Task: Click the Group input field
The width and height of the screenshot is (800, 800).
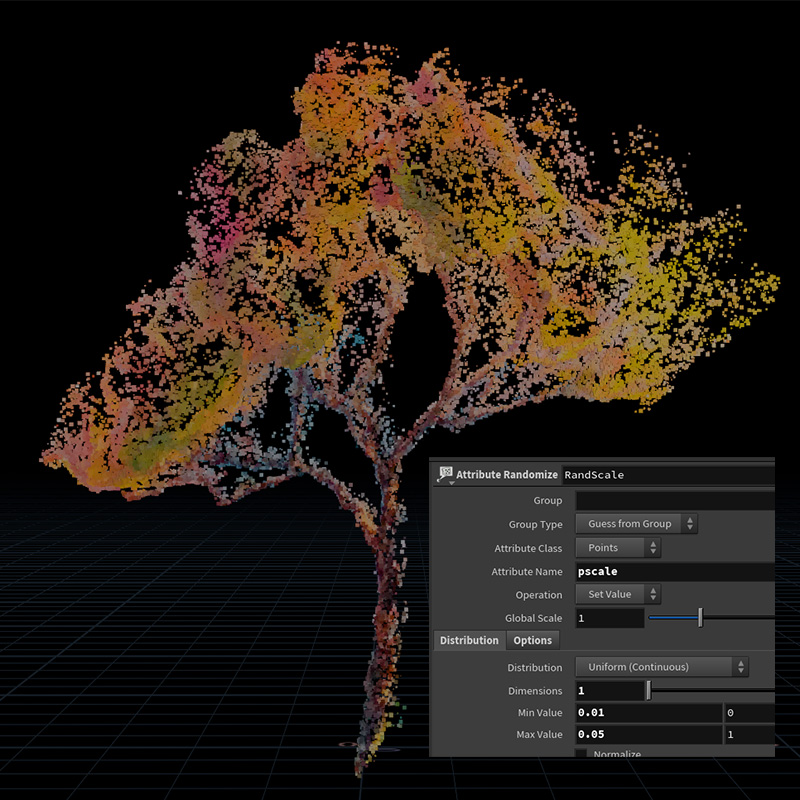Action: pos(674,500)
